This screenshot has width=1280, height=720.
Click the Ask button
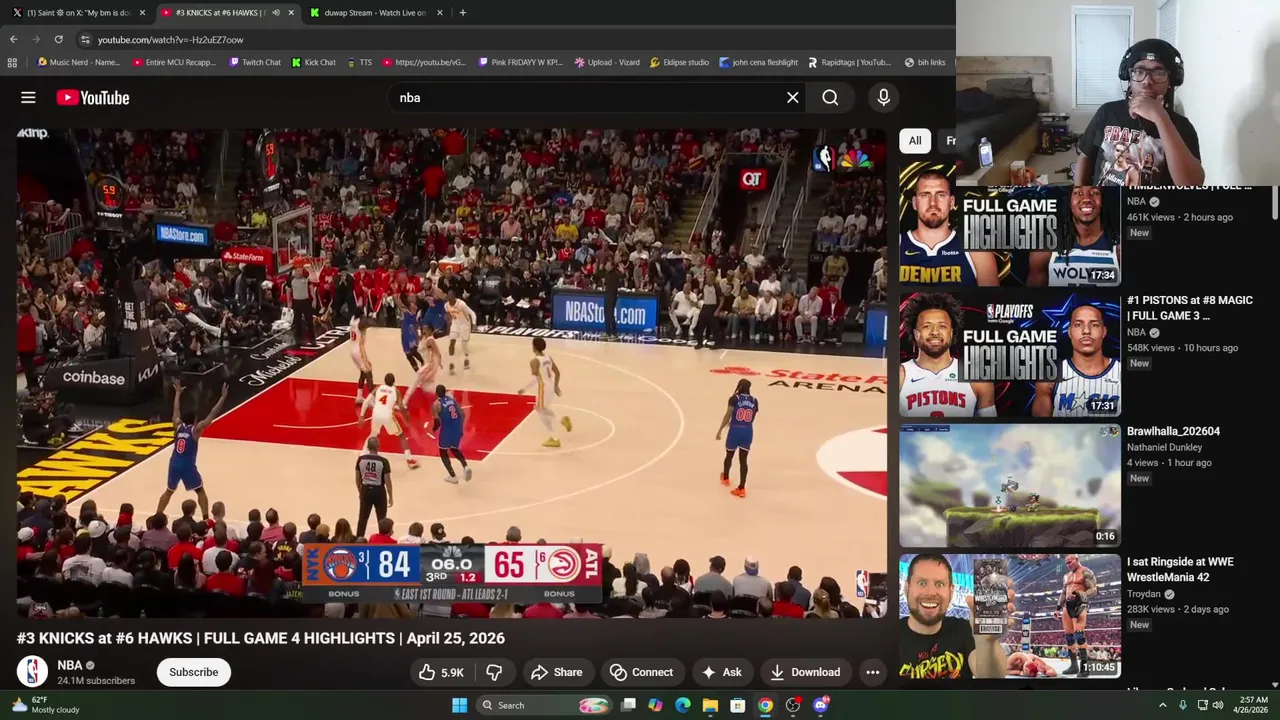721,672
